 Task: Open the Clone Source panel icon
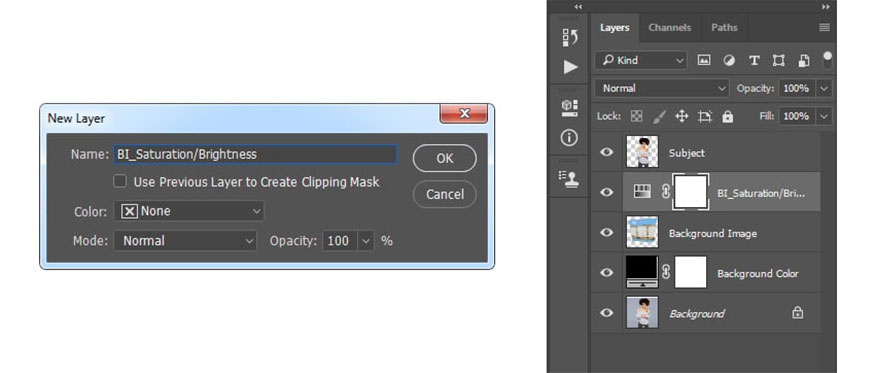[x=569, y=178]
